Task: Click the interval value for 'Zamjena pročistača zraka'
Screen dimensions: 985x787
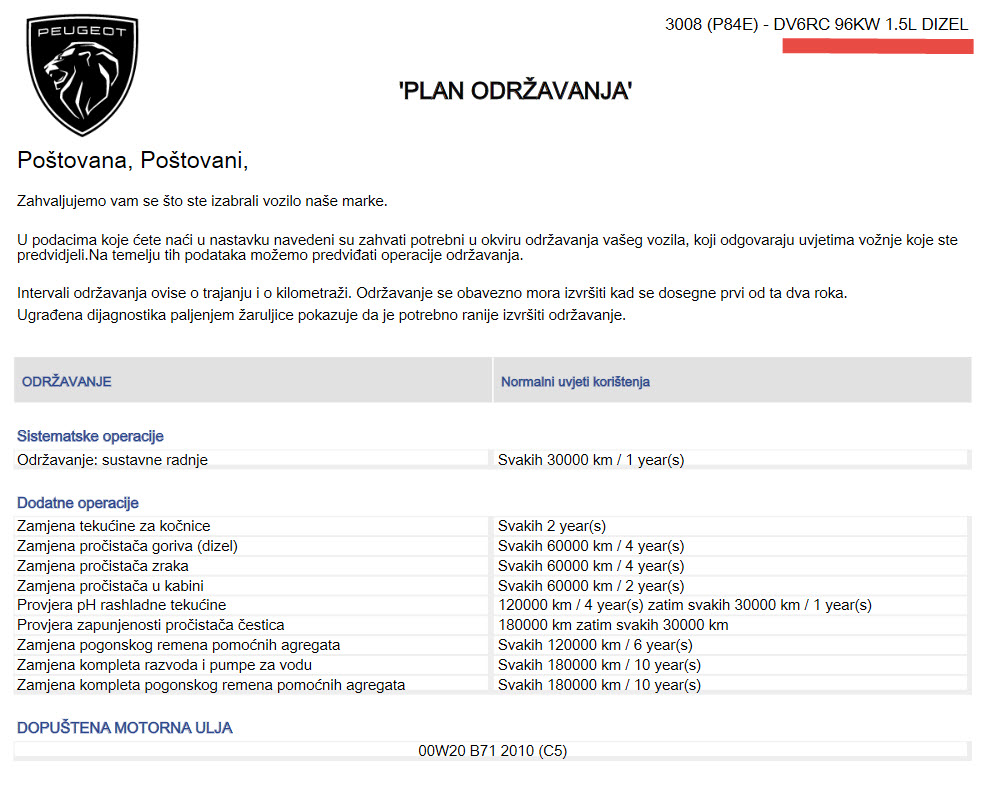Action: click(x=590, y=566)
